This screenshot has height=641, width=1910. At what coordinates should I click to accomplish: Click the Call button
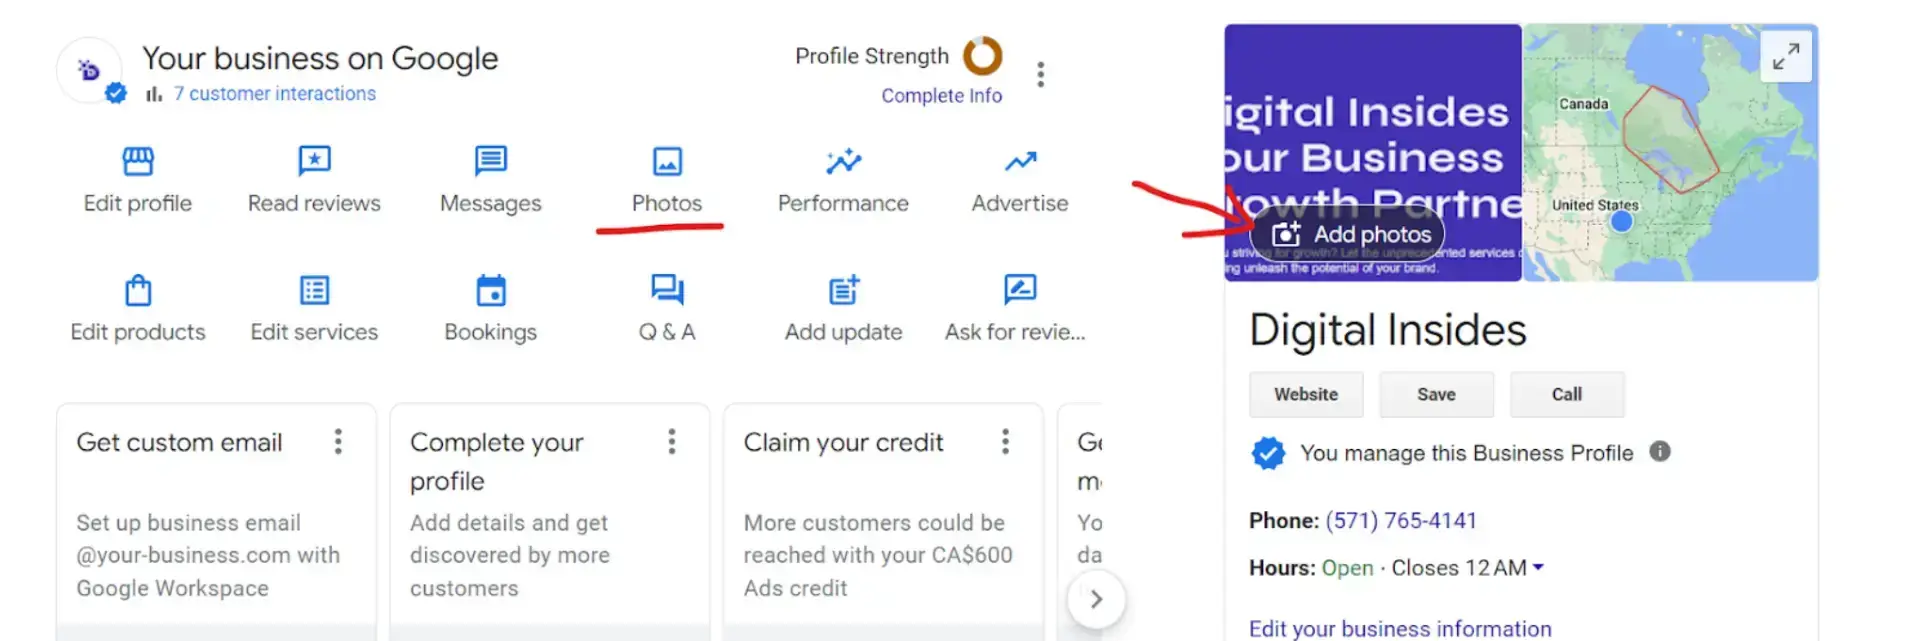pos(1567,394)
